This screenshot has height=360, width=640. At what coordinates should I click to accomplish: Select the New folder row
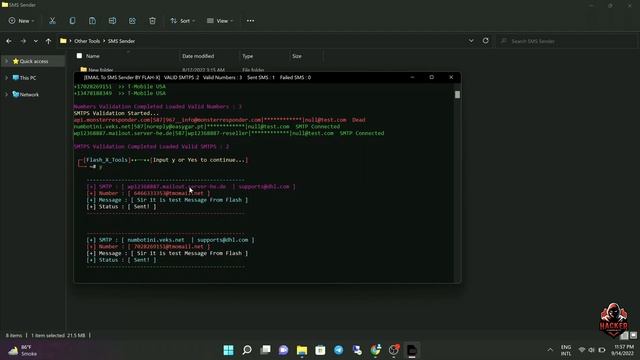tap(153, 70)
